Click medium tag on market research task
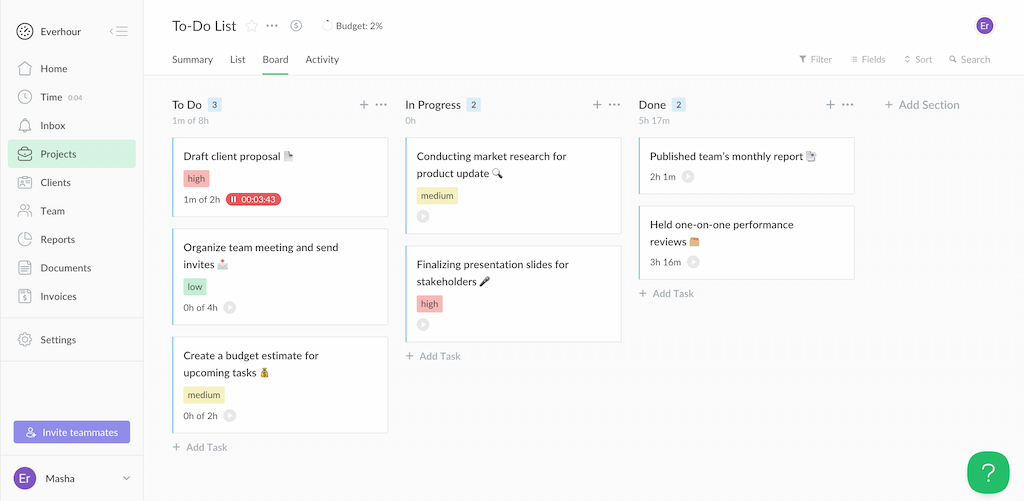The height and width of the screenshot is (501, 1024). [437, 195]
